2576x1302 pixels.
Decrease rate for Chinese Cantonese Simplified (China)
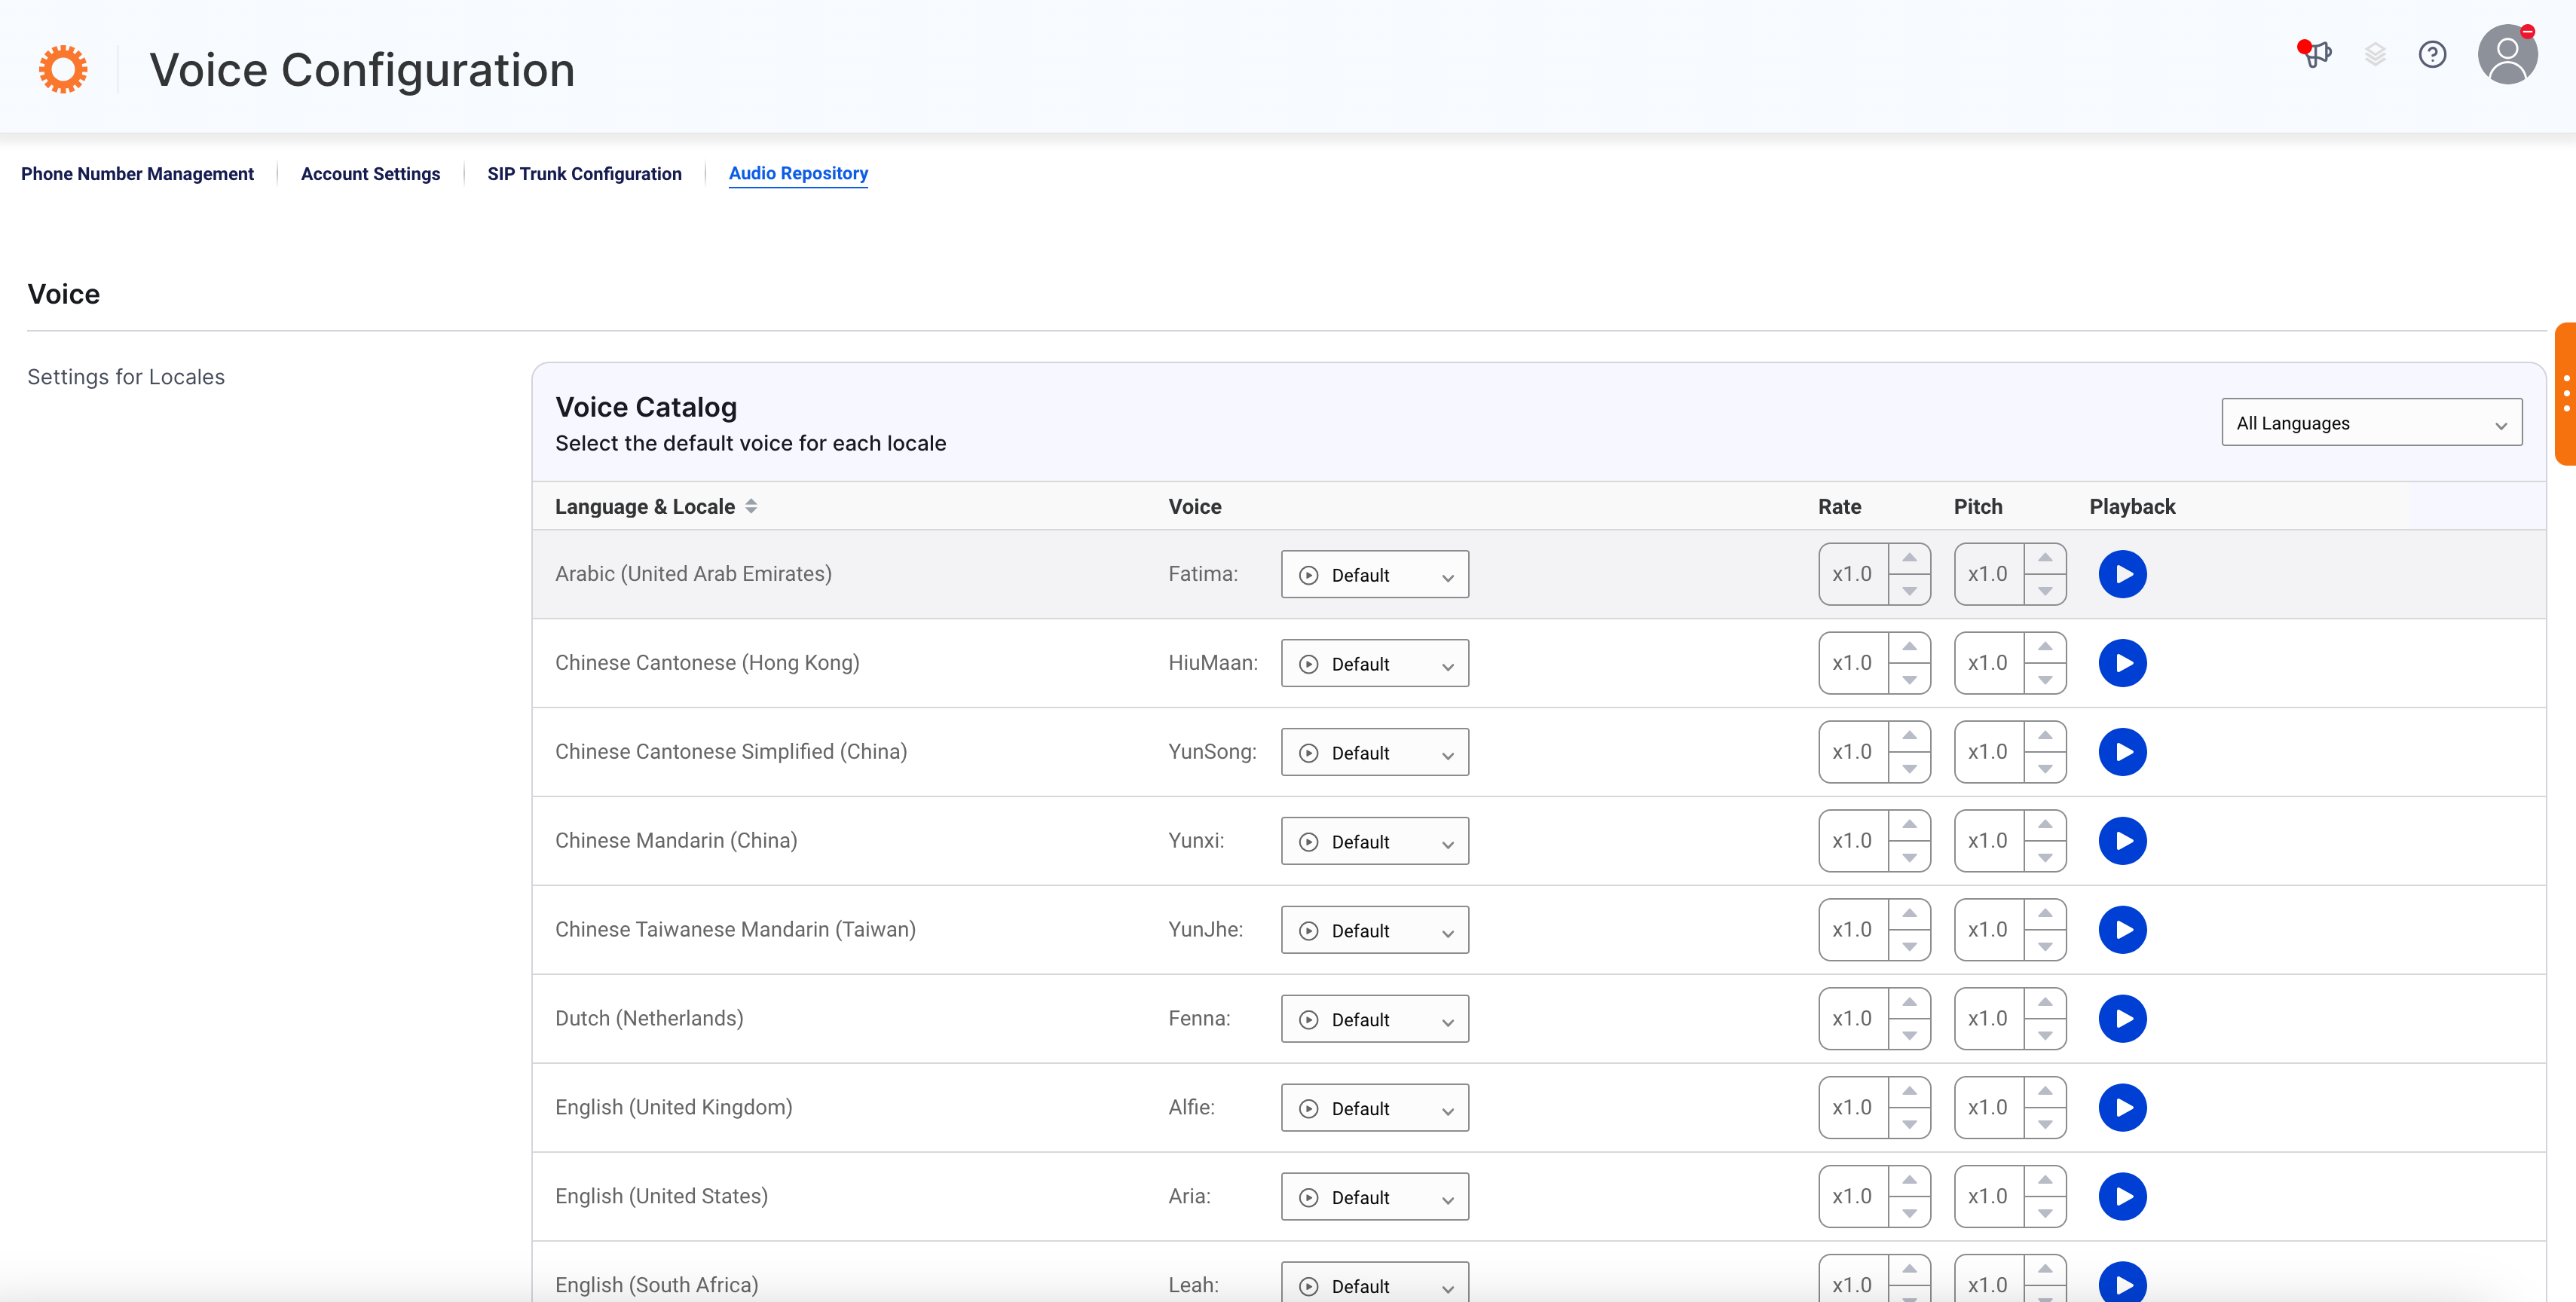(1909, 768)
